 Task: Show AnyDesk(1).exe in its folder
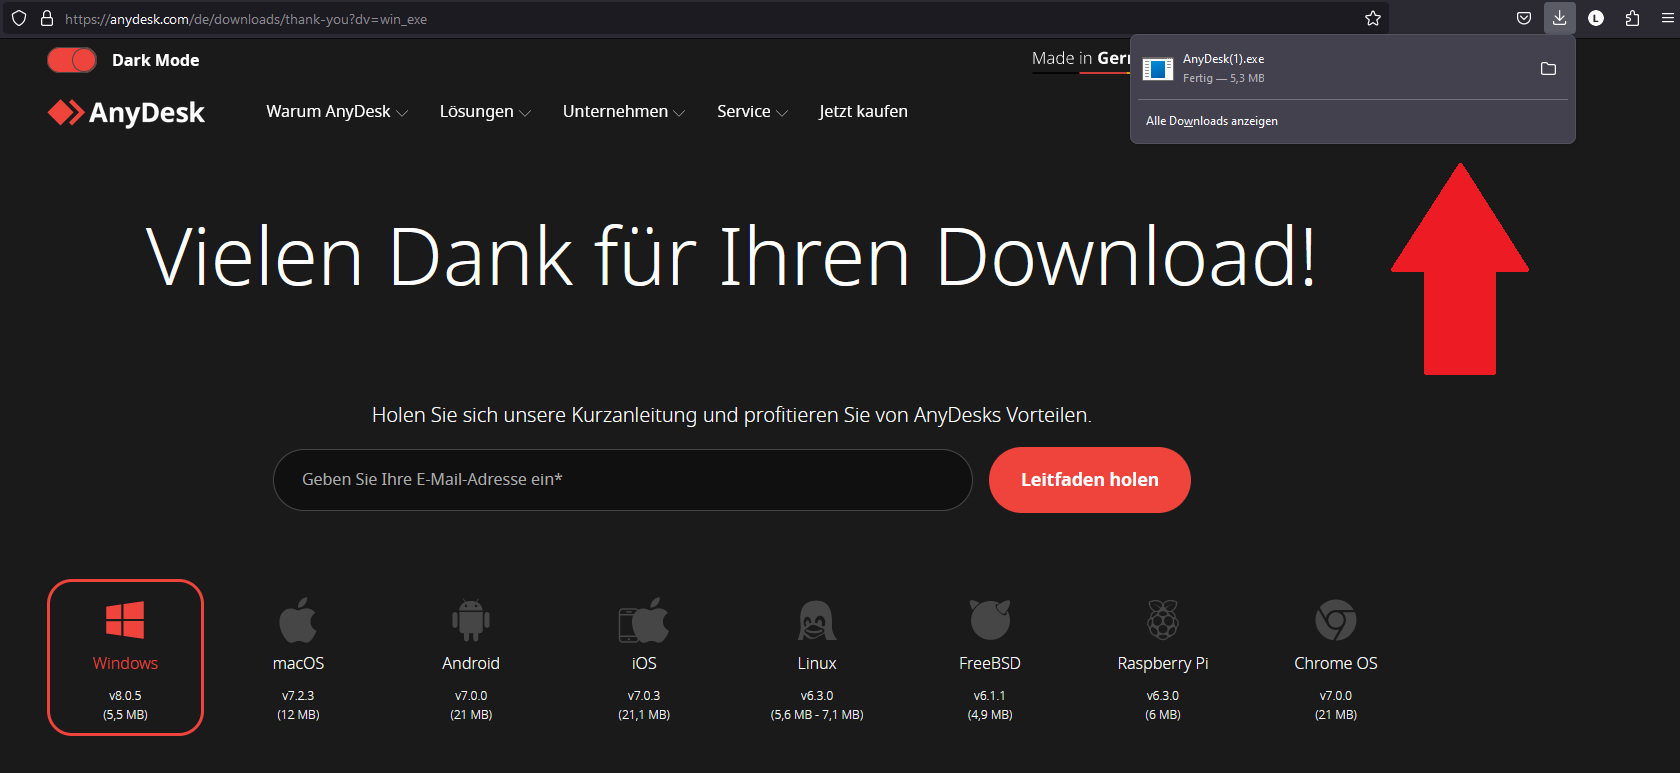coord(1548,69)
